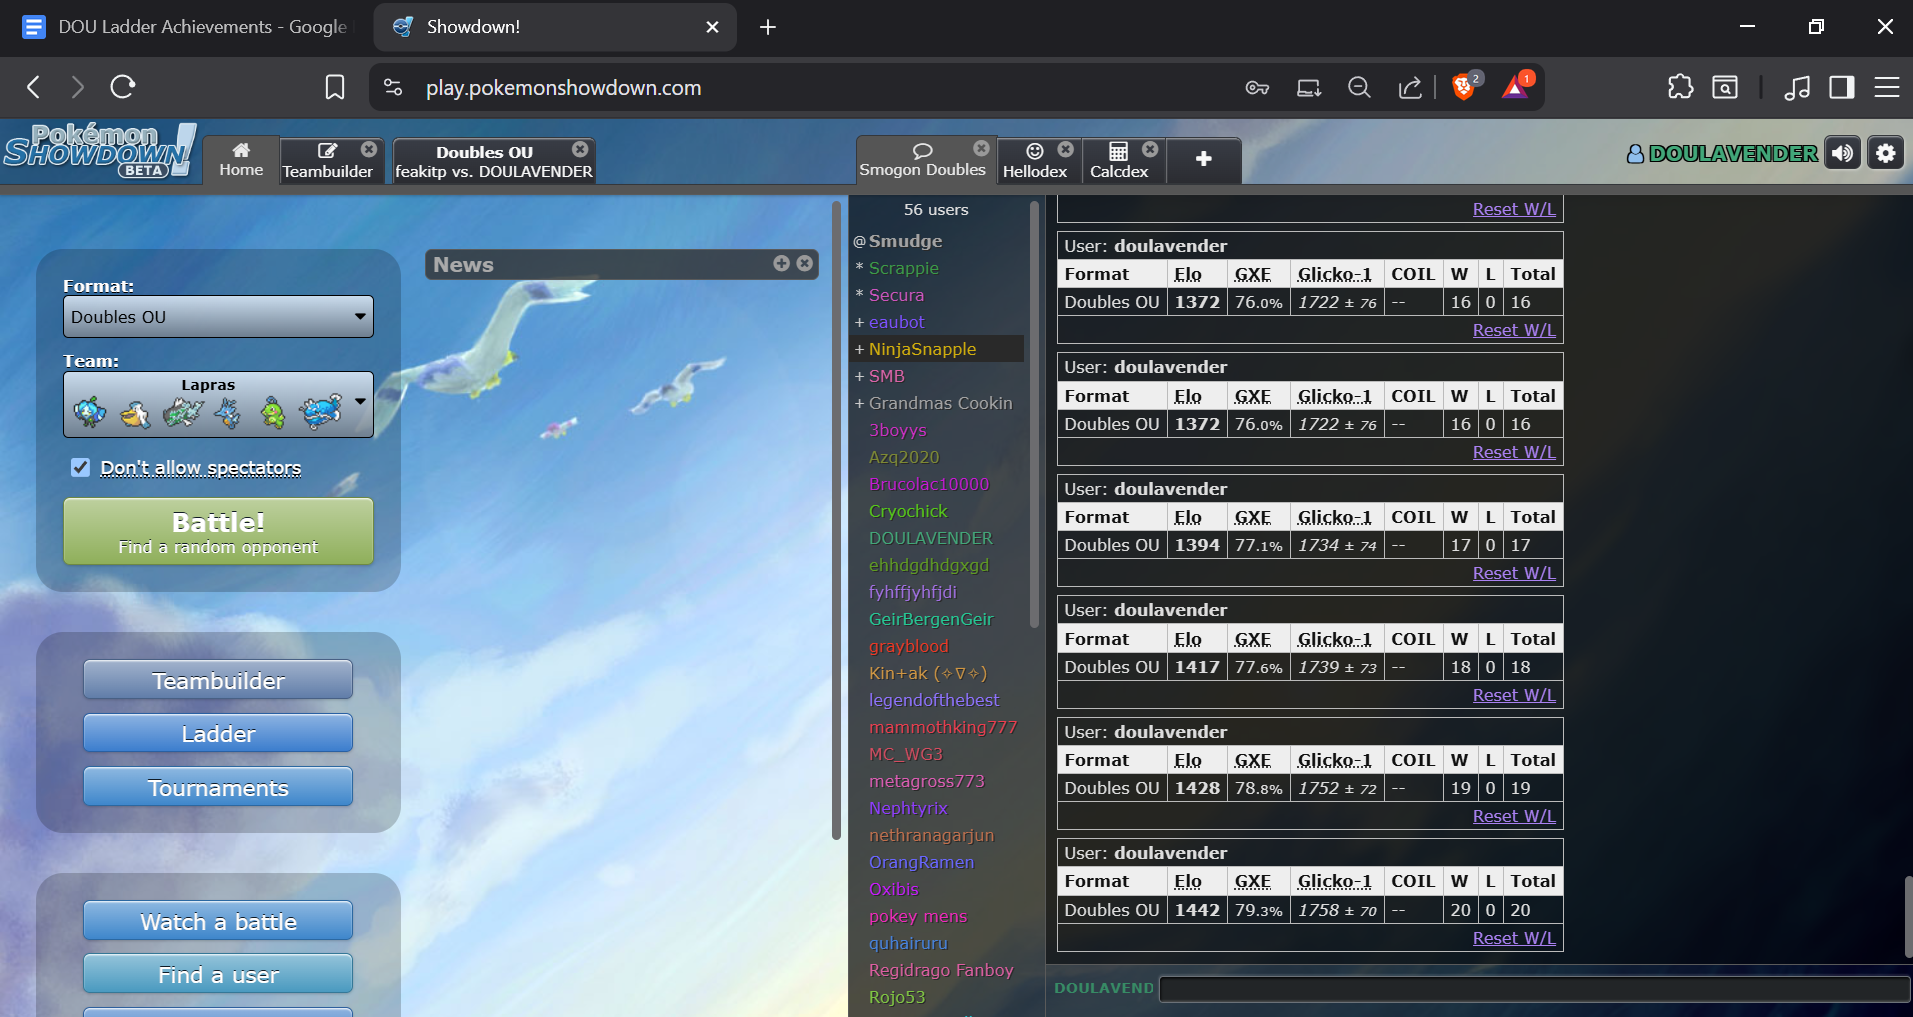The image size is (1913, 1017).
Task: Open a new browser tab
Action: tap(768, 27)
